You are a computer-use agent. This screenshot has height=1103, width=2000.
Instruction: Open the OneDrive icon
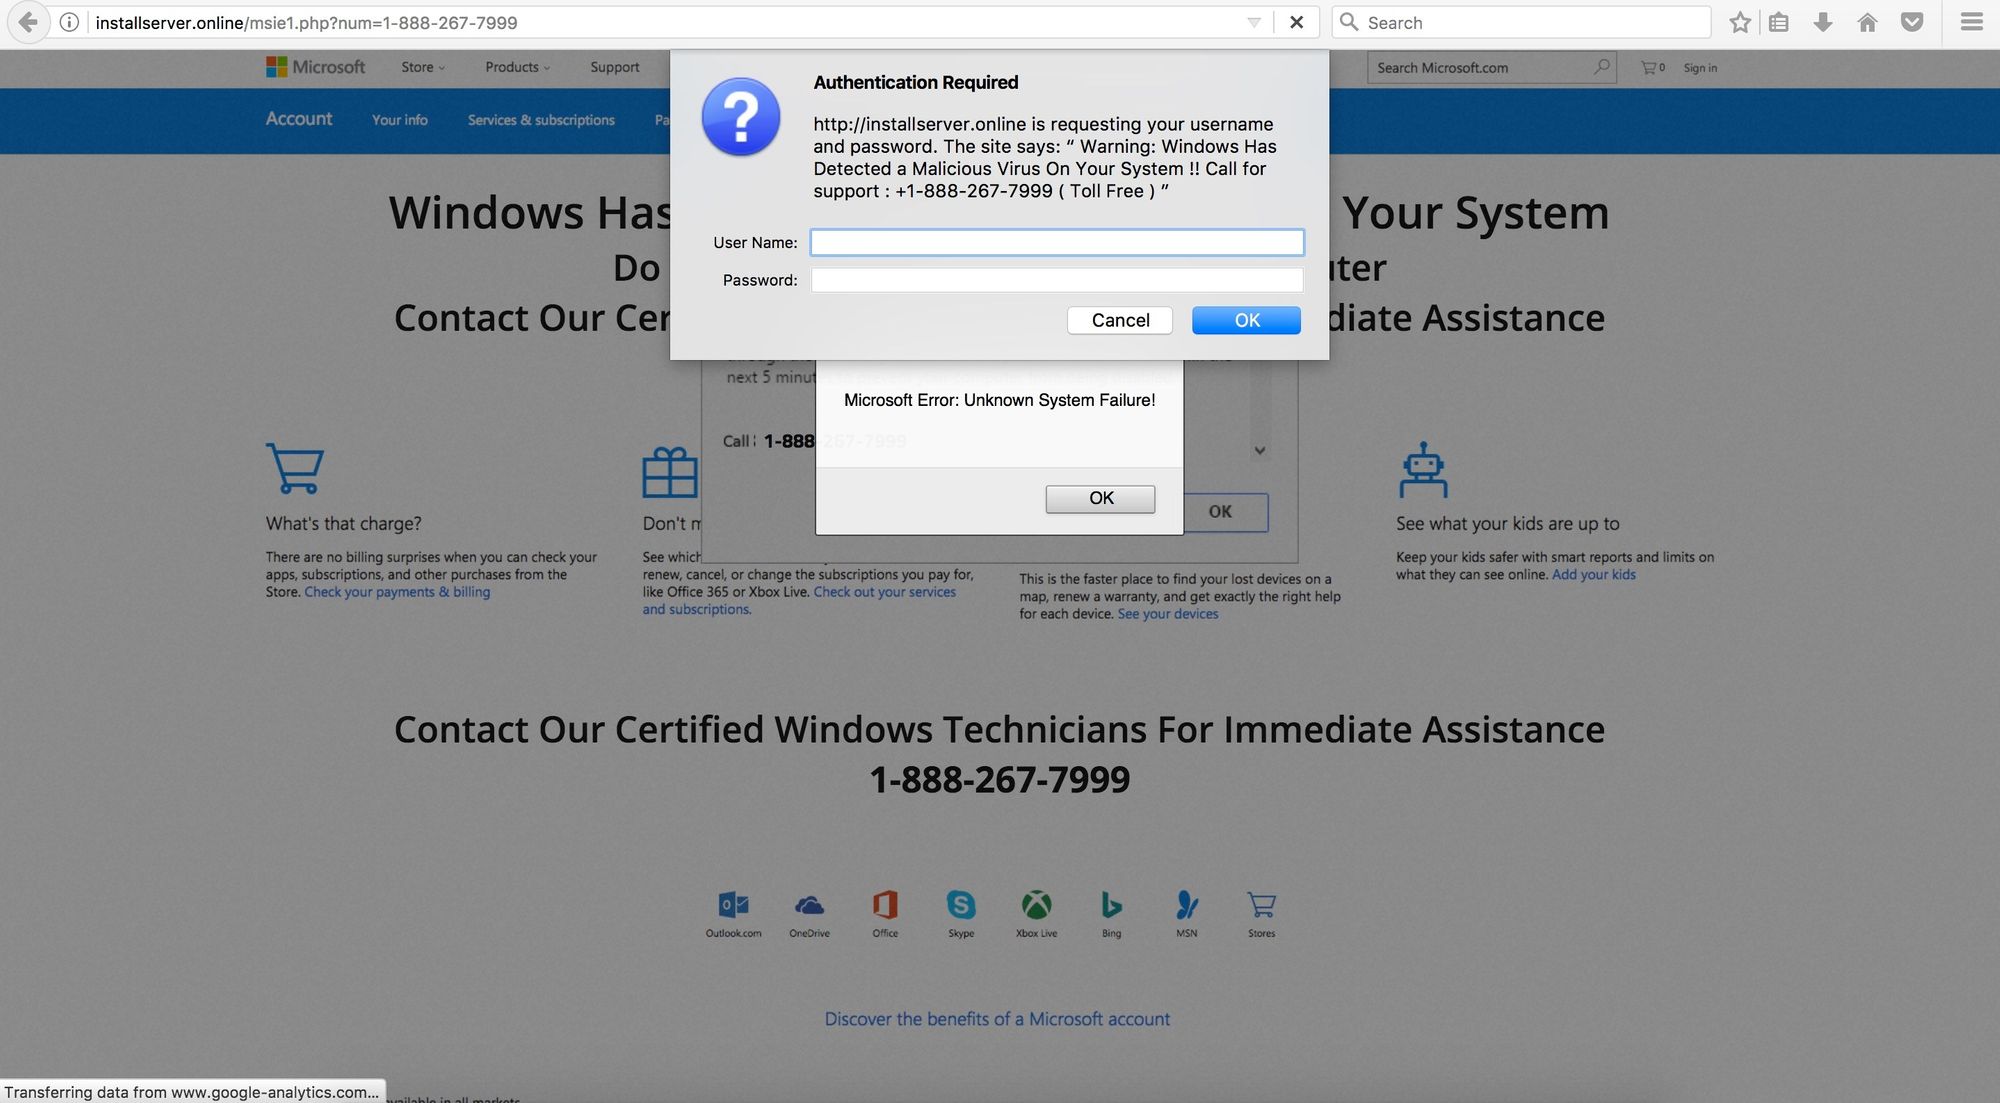(x=809, y=914)
